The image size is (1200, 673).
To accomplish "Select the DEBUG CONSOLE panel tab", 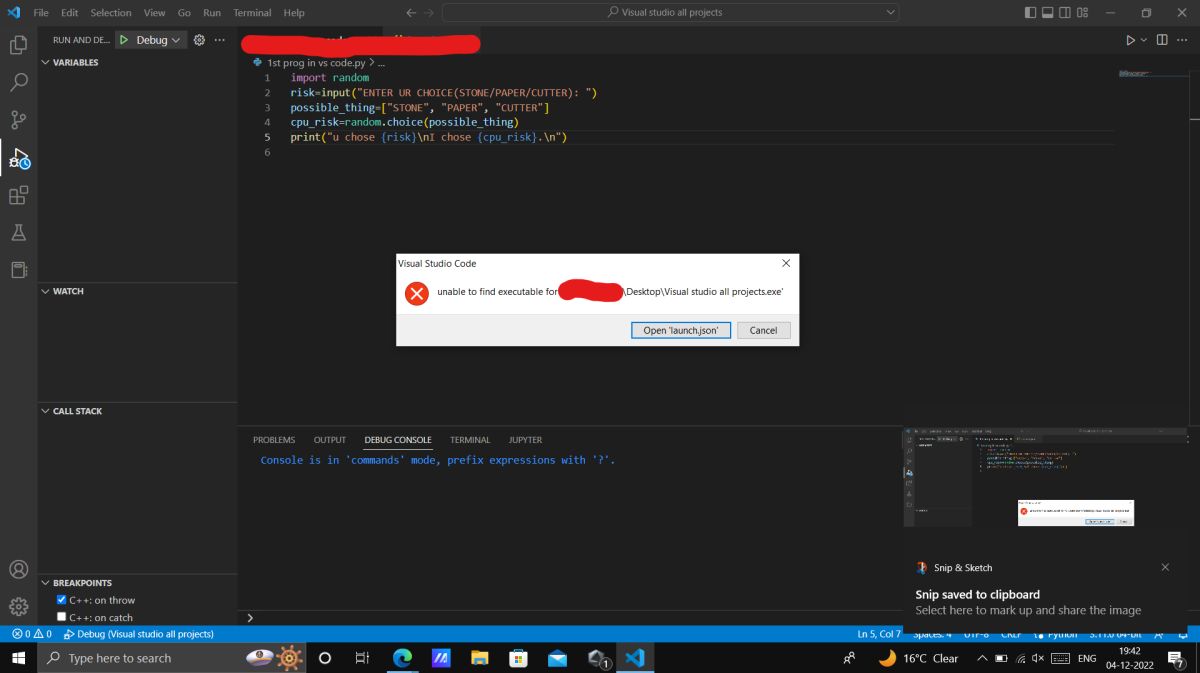I will 398,440.
